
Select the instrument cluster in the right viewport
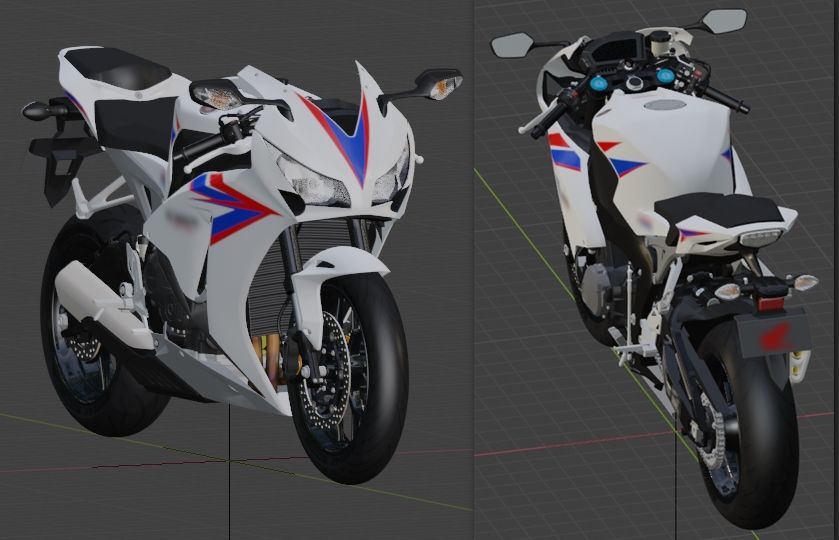(x=613, y=49)
